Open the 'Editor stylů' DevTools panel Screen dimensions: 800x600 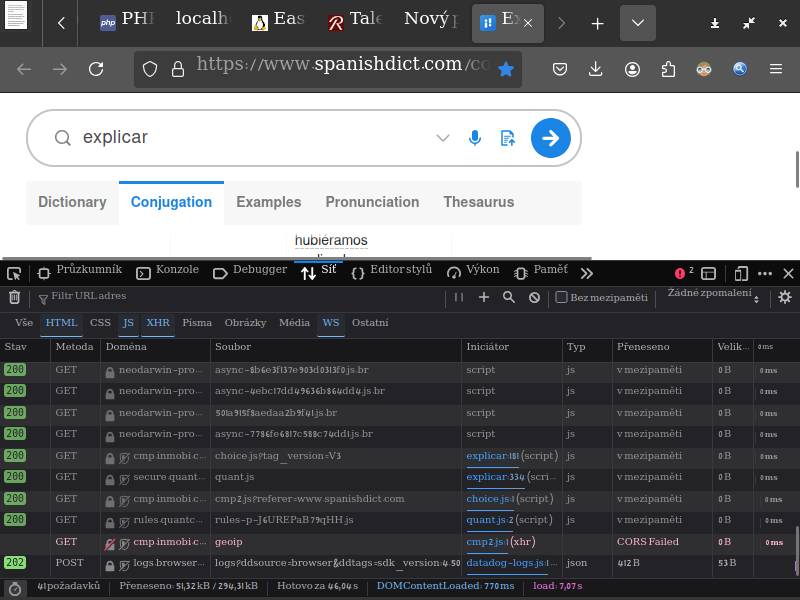tap(392, 272)
